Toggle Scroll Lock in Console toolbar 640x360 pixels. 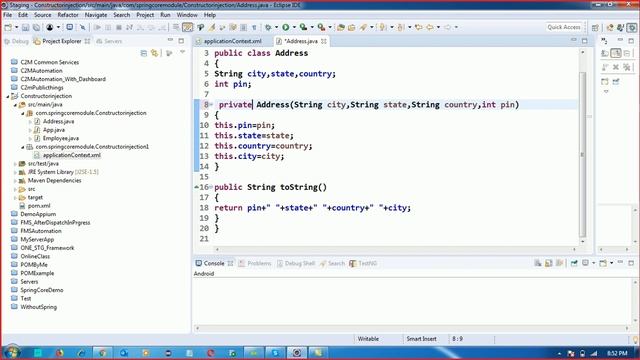tap(549, 263)
